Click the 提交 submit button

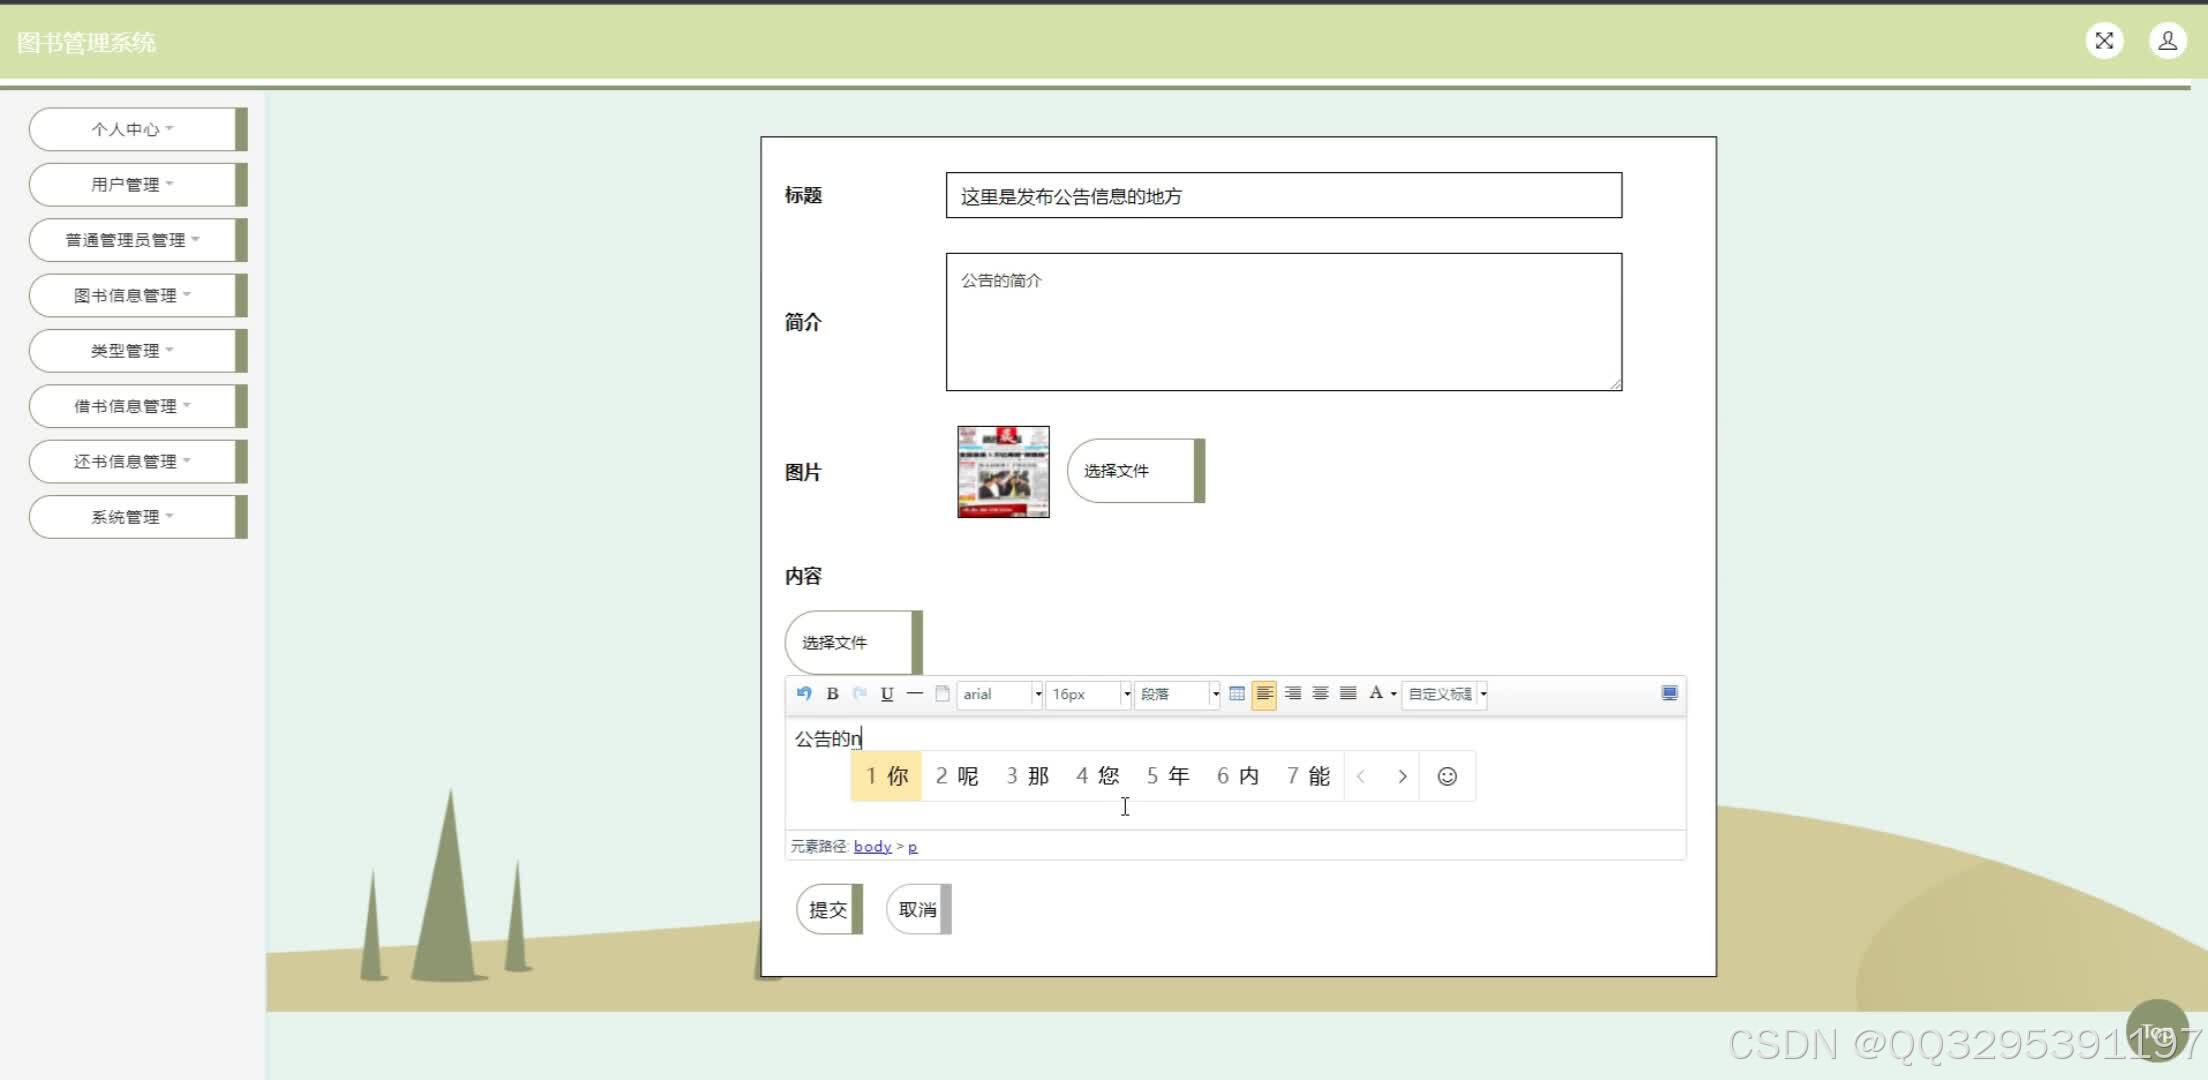(829, 909)
